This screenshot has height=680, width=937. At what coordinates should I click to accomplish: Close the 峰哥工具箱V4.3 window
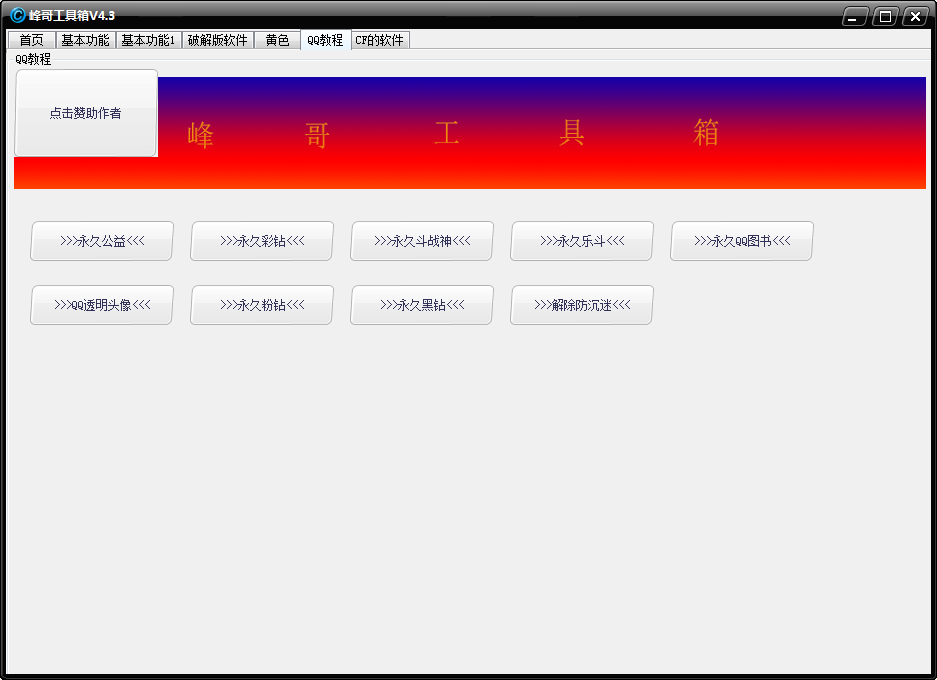pos(915,16)
